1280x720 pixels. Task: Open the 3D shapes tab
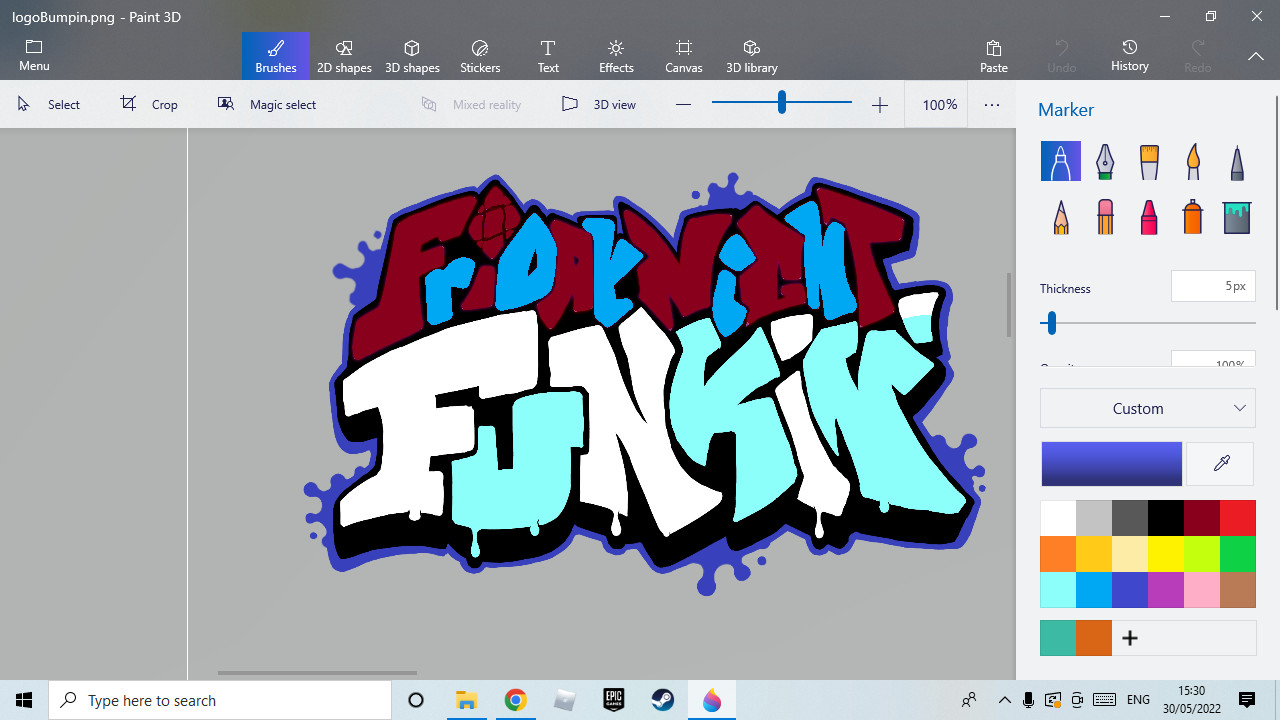[x=412, y=56]
